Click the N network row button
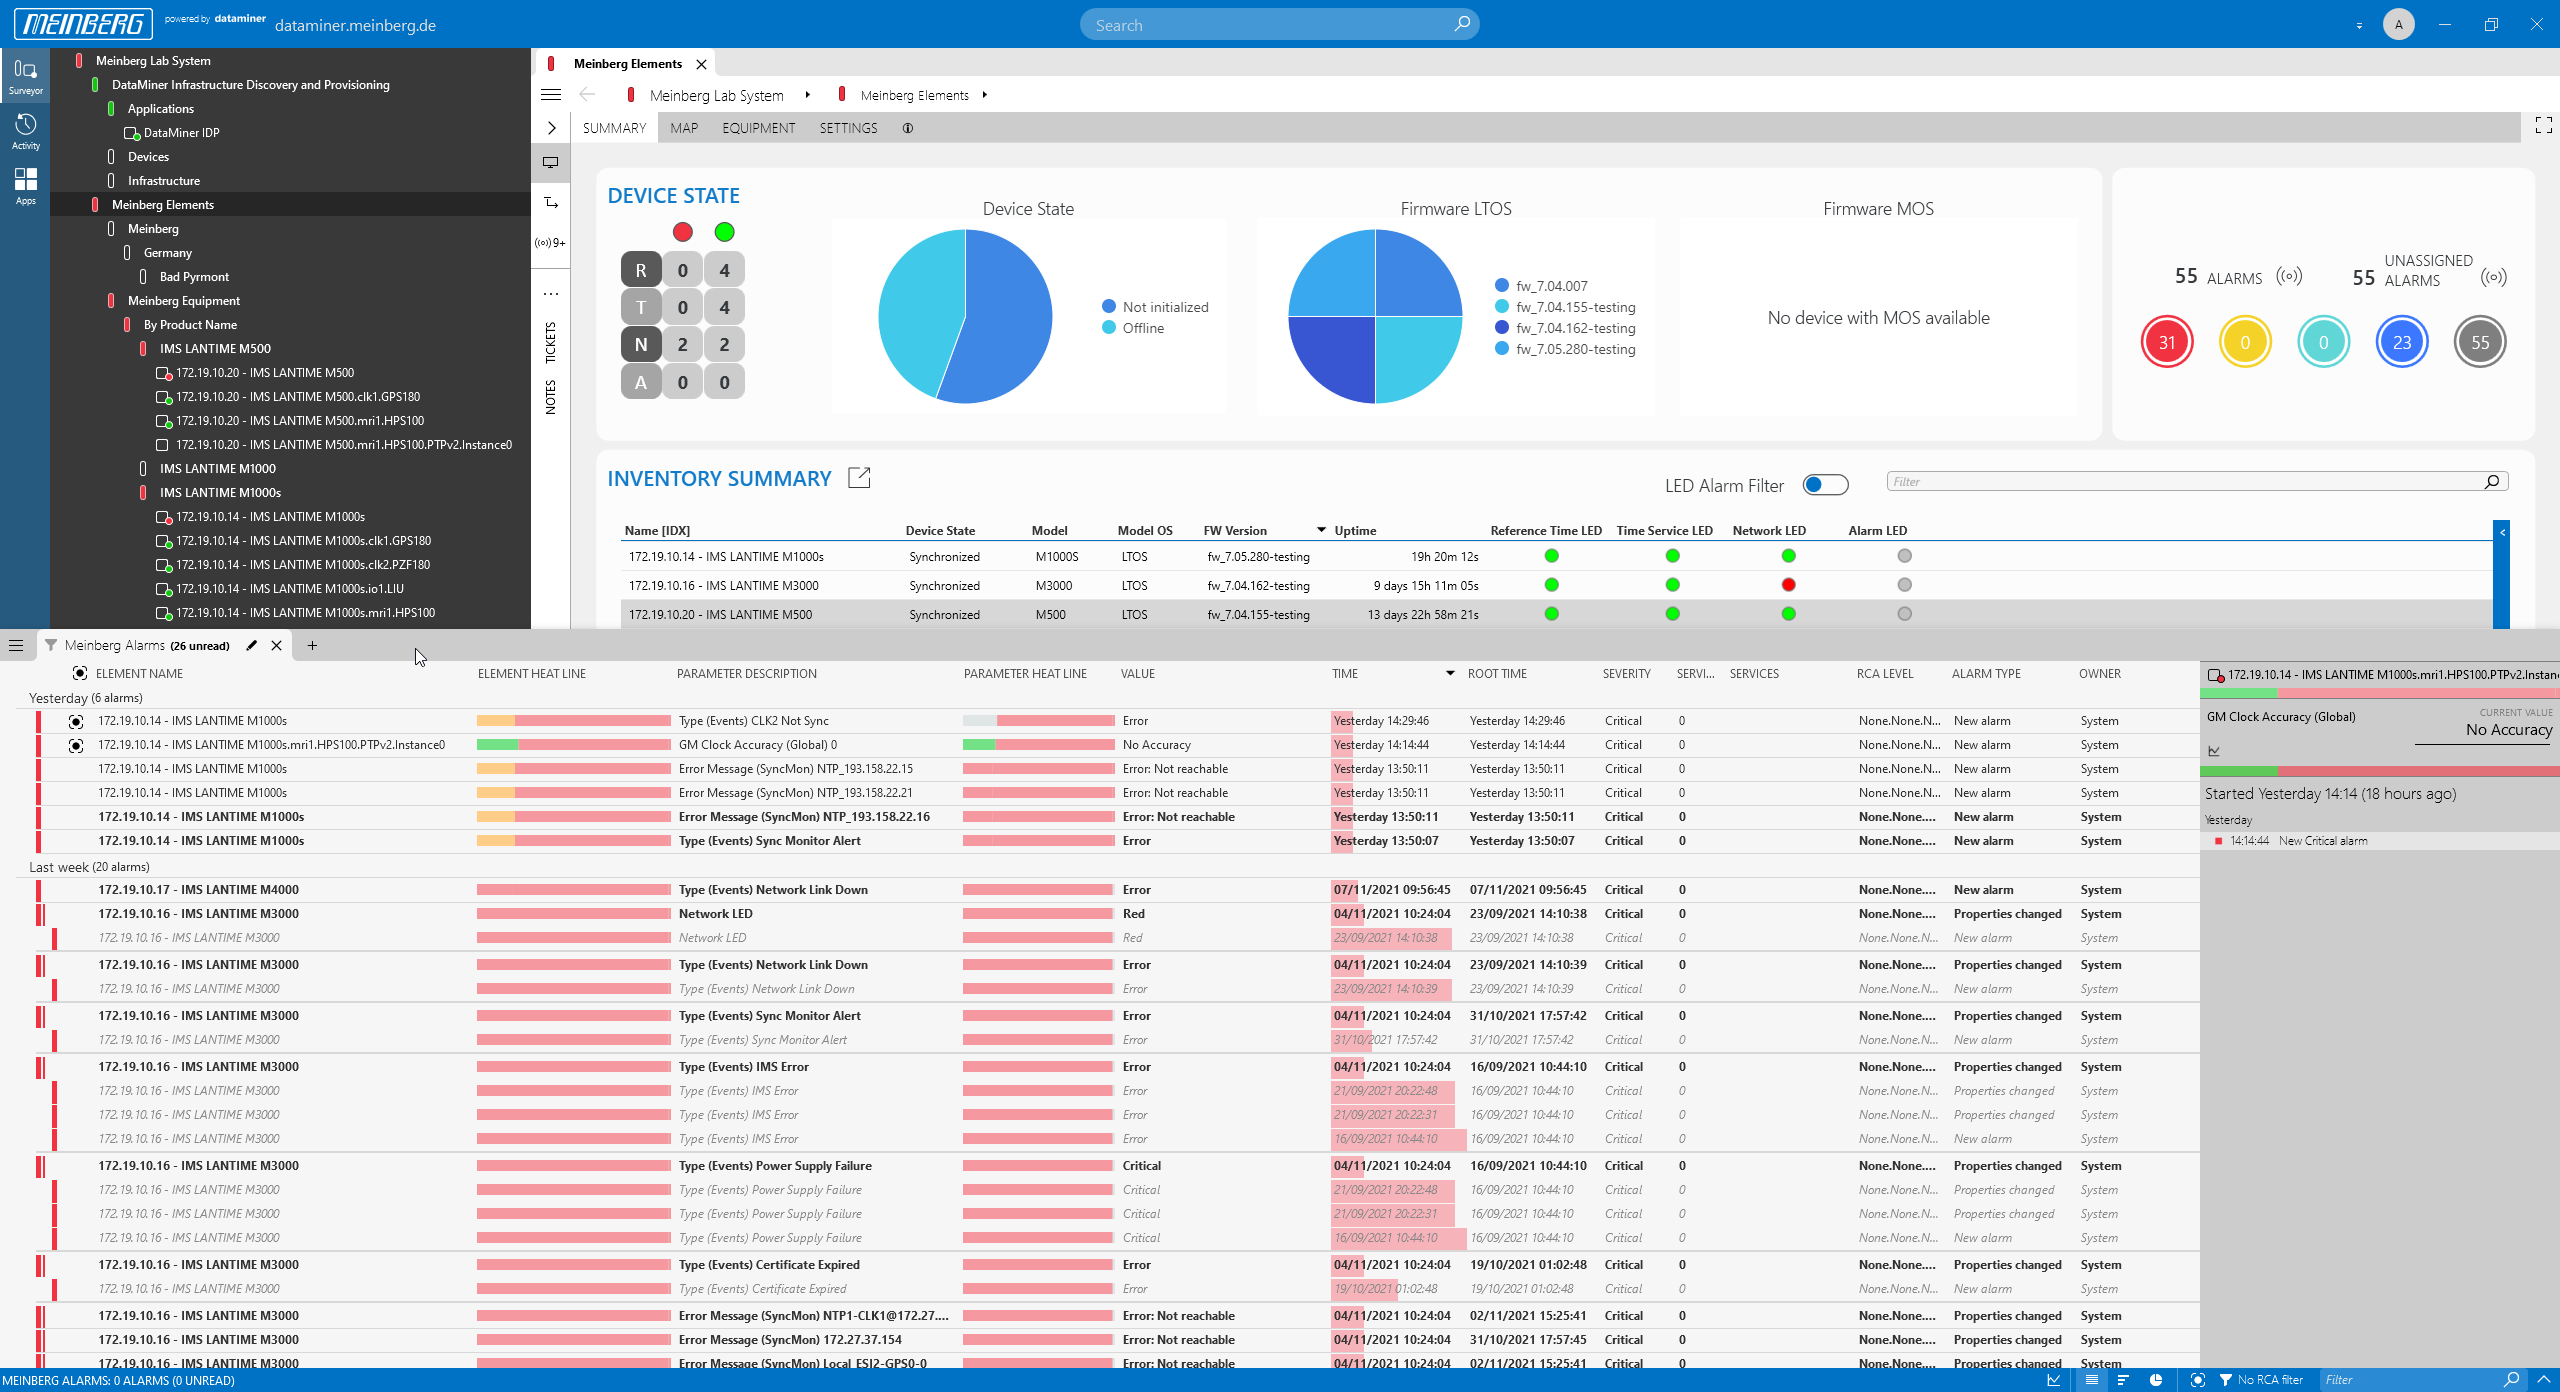 pos(641,344)
